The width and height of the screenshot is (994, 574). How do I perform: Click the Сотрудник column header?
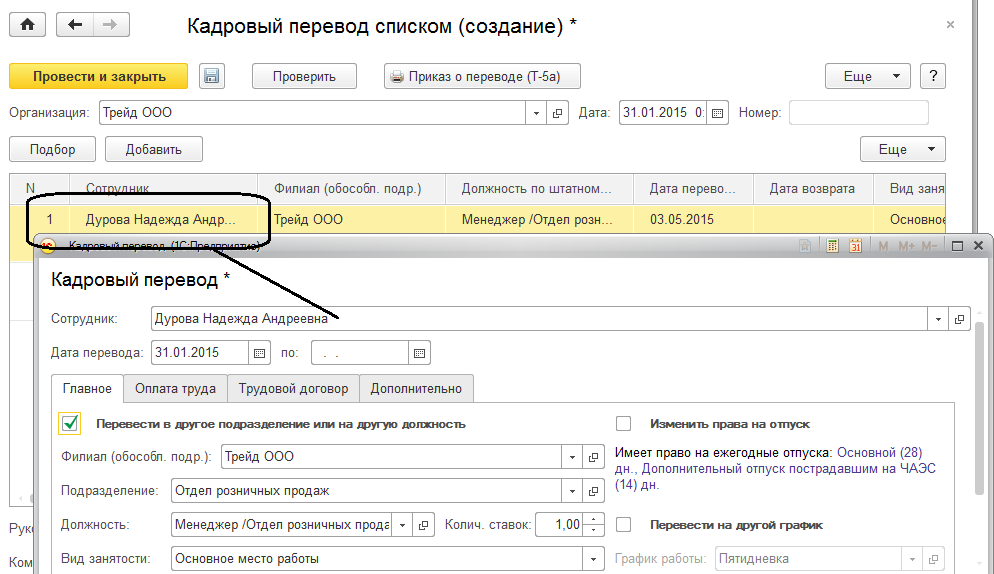point(164,188)
